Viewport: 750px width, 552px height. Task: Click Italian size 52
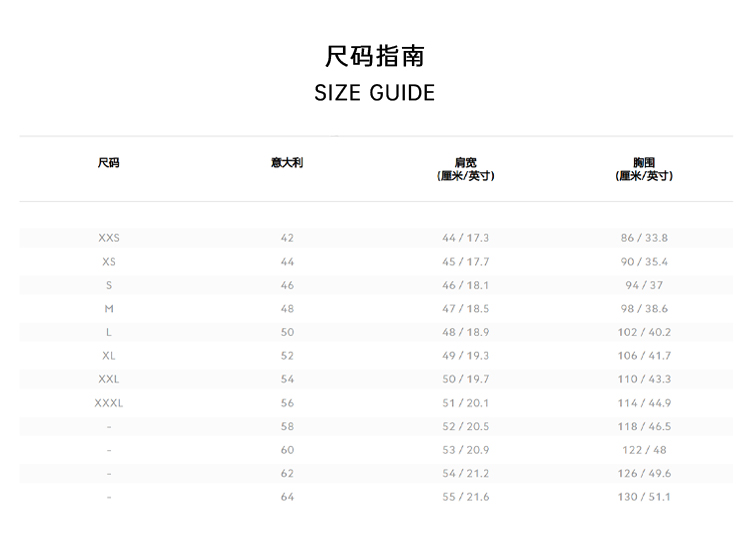[287, 355]
